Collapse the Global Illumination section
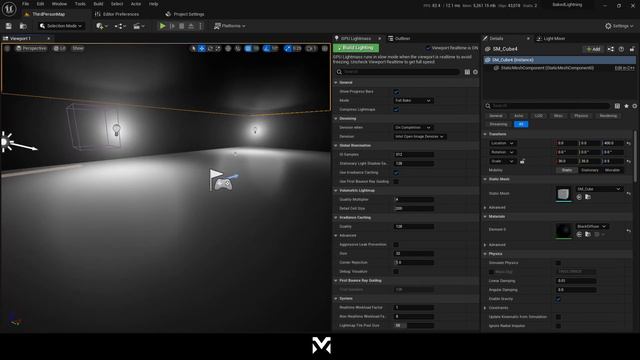 tap(336, 146)
